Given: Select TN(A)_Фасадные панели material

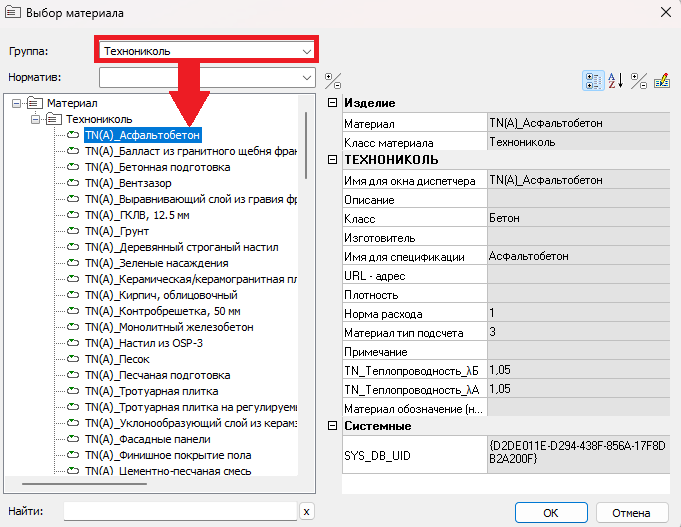Looking at the screenshot, I should [147, 439].
